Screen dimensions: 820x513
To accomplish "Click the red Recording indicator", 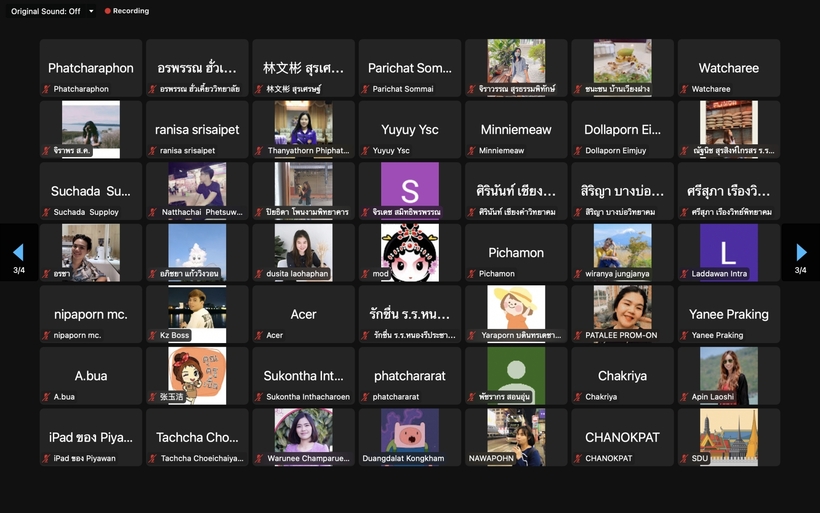I will coord(125,11).
